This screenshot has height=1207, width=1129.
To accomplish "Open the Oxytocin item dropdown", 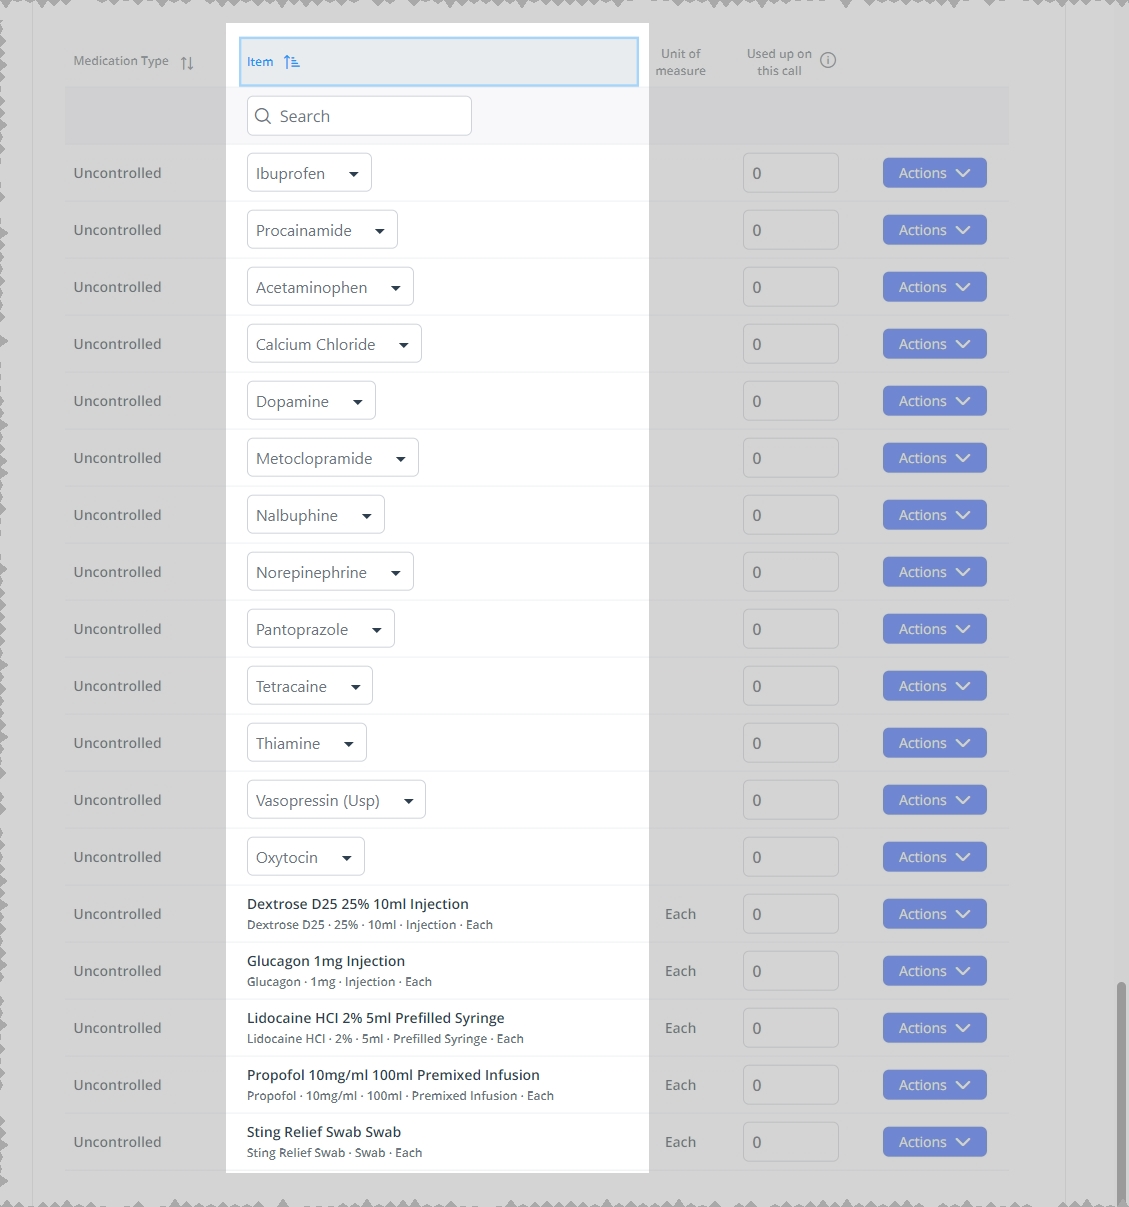I will 305,857.
